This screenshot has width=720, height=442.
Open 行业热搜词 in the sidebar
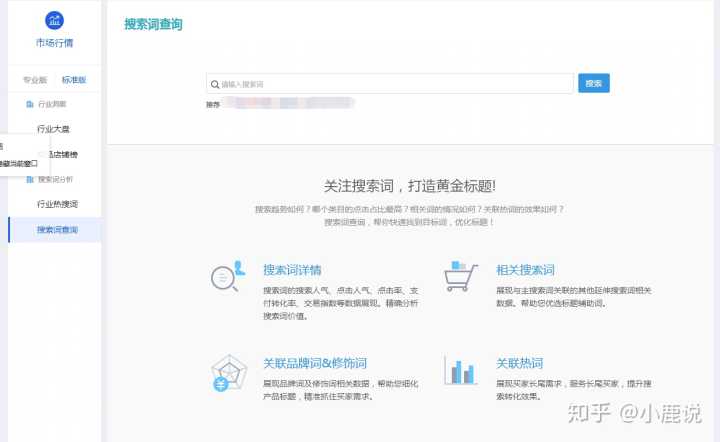click(57, 204)
